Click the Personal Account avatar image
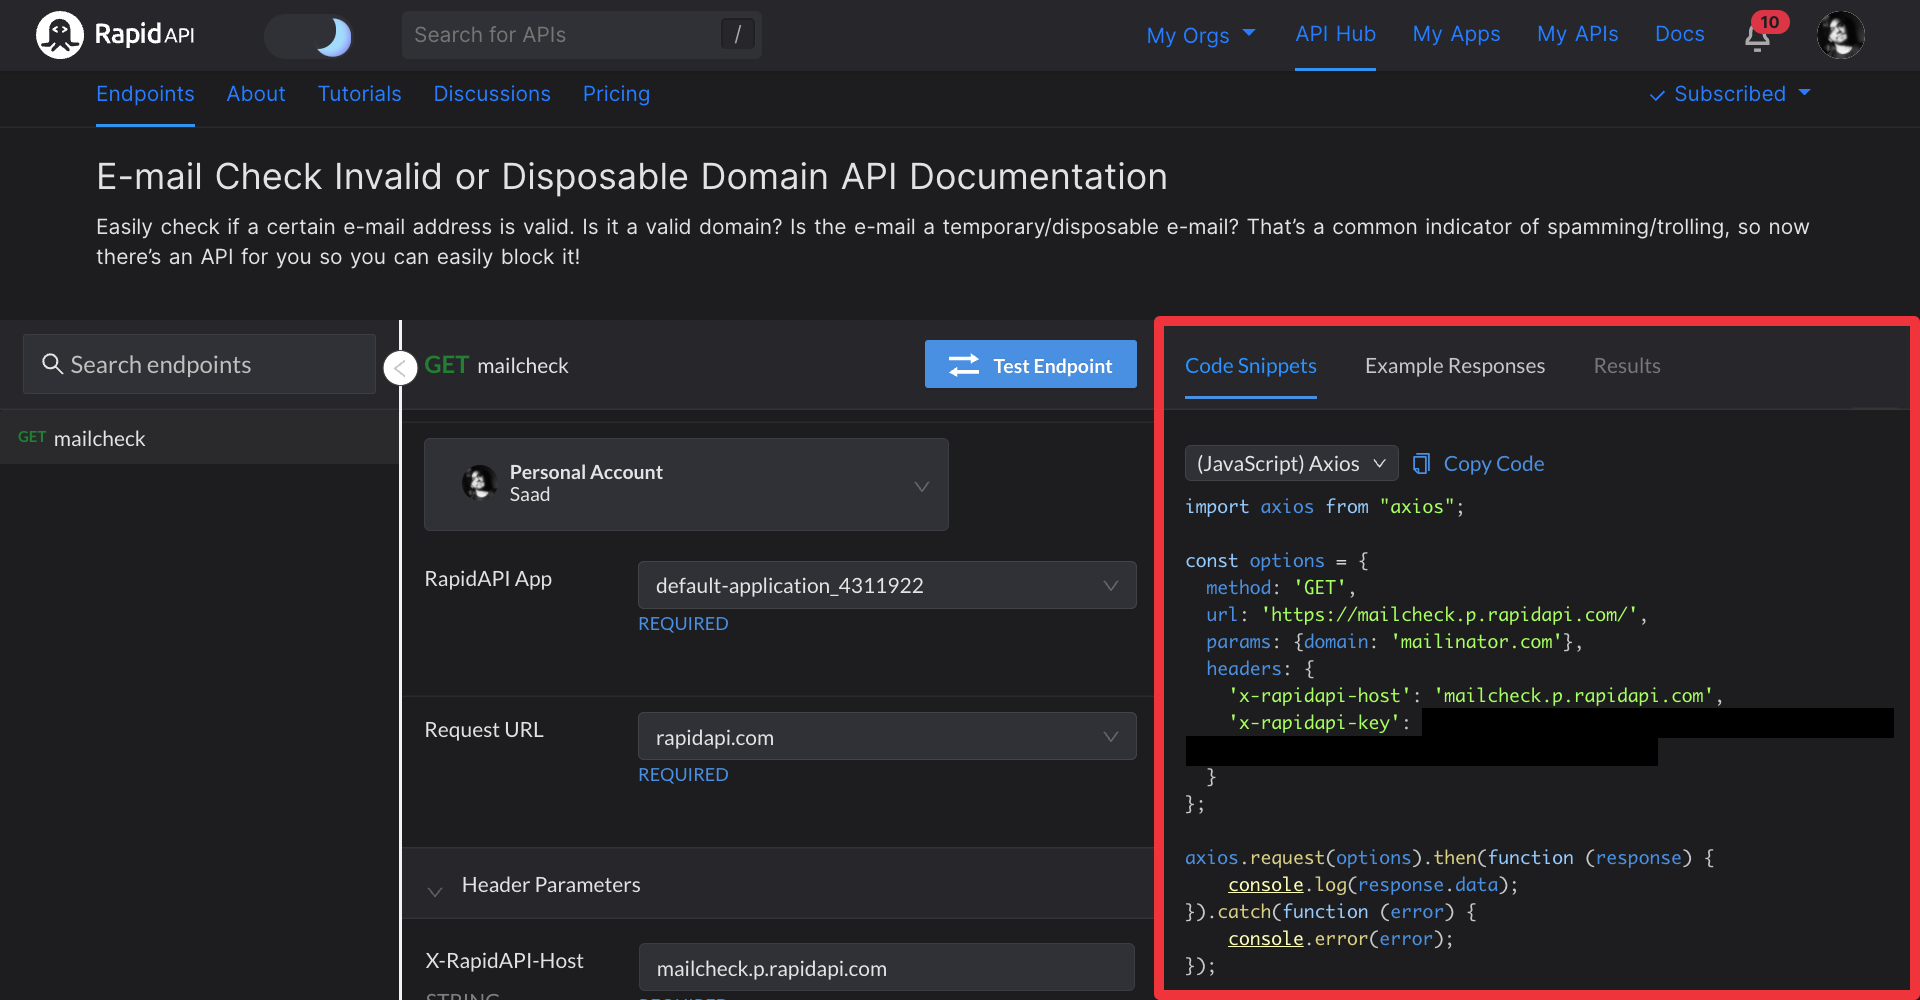The image size is (1920, 1000). click(480, 483)
